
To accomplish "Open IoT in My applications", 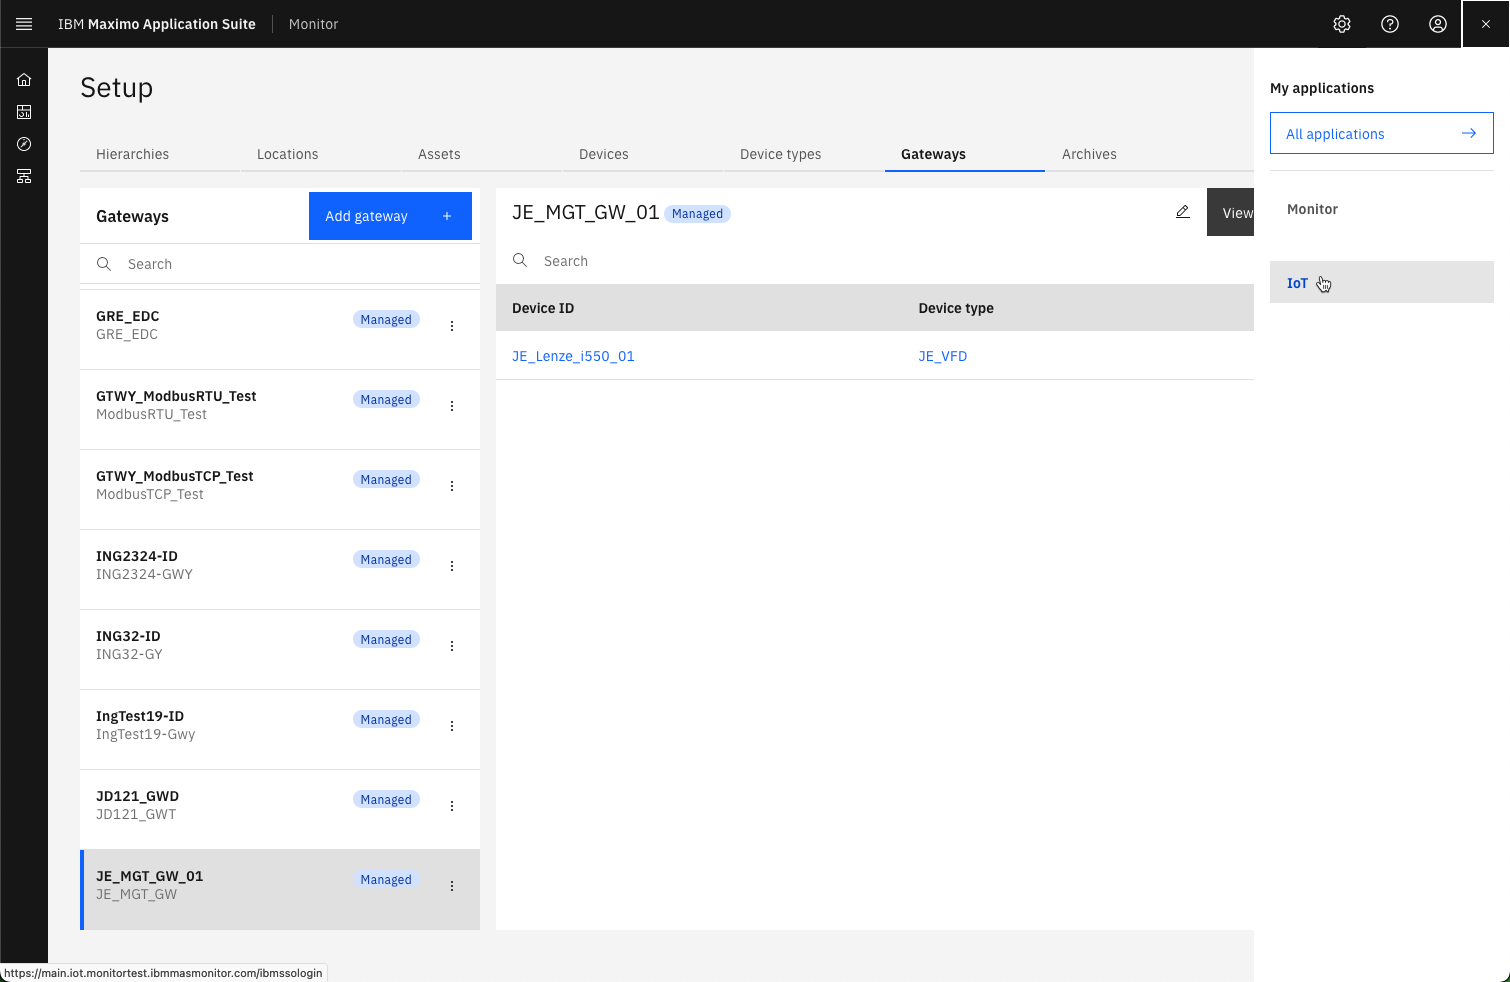I will (1381, 282).
